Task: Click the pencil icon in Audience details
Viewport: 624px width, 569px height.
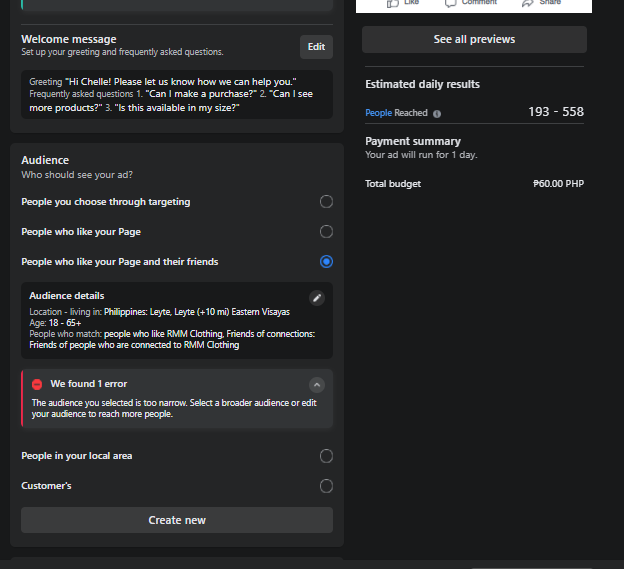Action: tap(317, 298)
